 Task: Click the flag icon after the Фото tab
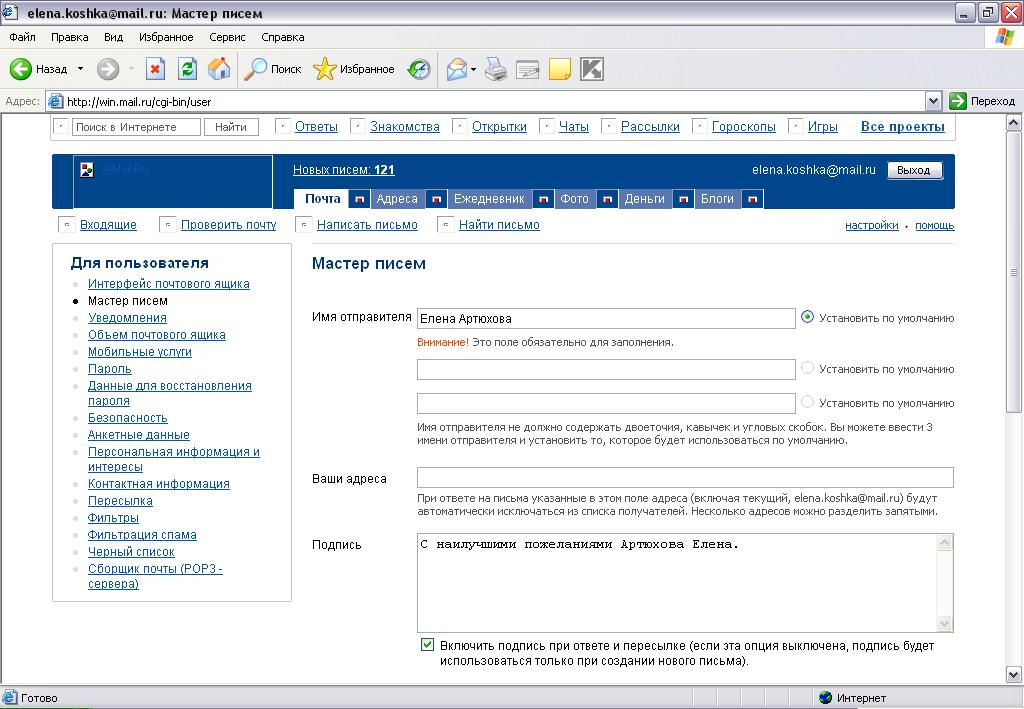(x=607, y=199)
